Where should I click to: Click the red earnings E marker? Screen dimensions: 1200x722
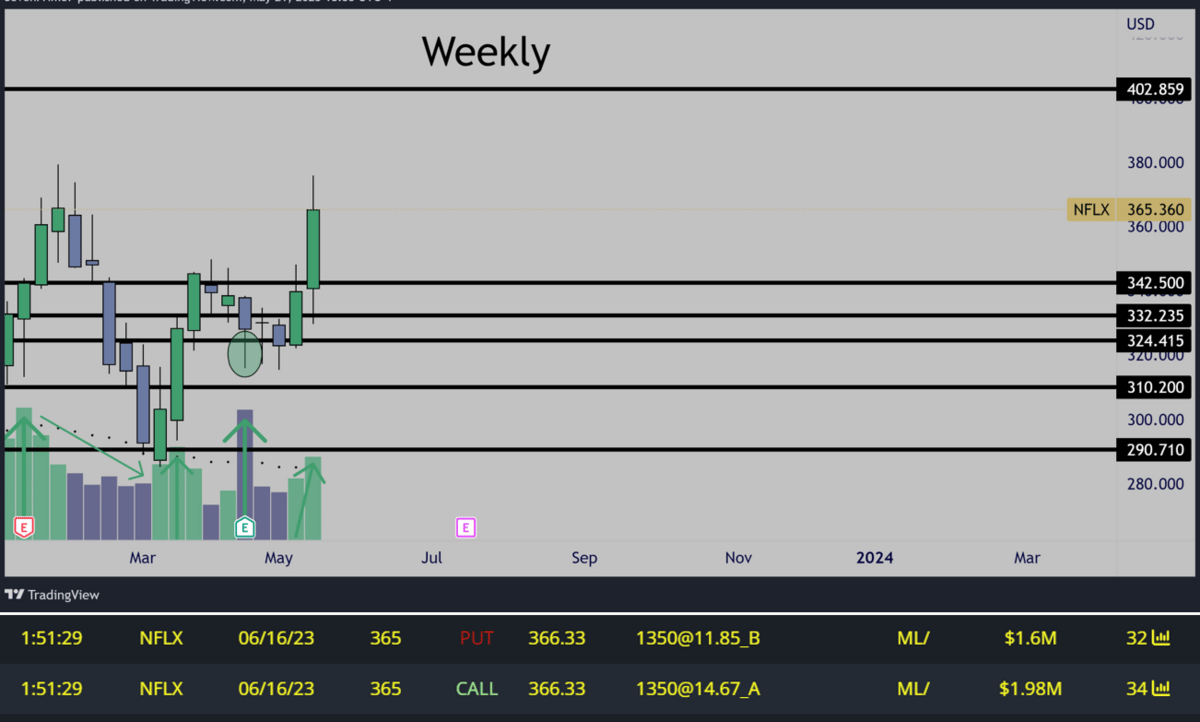(x=24, y=527)
